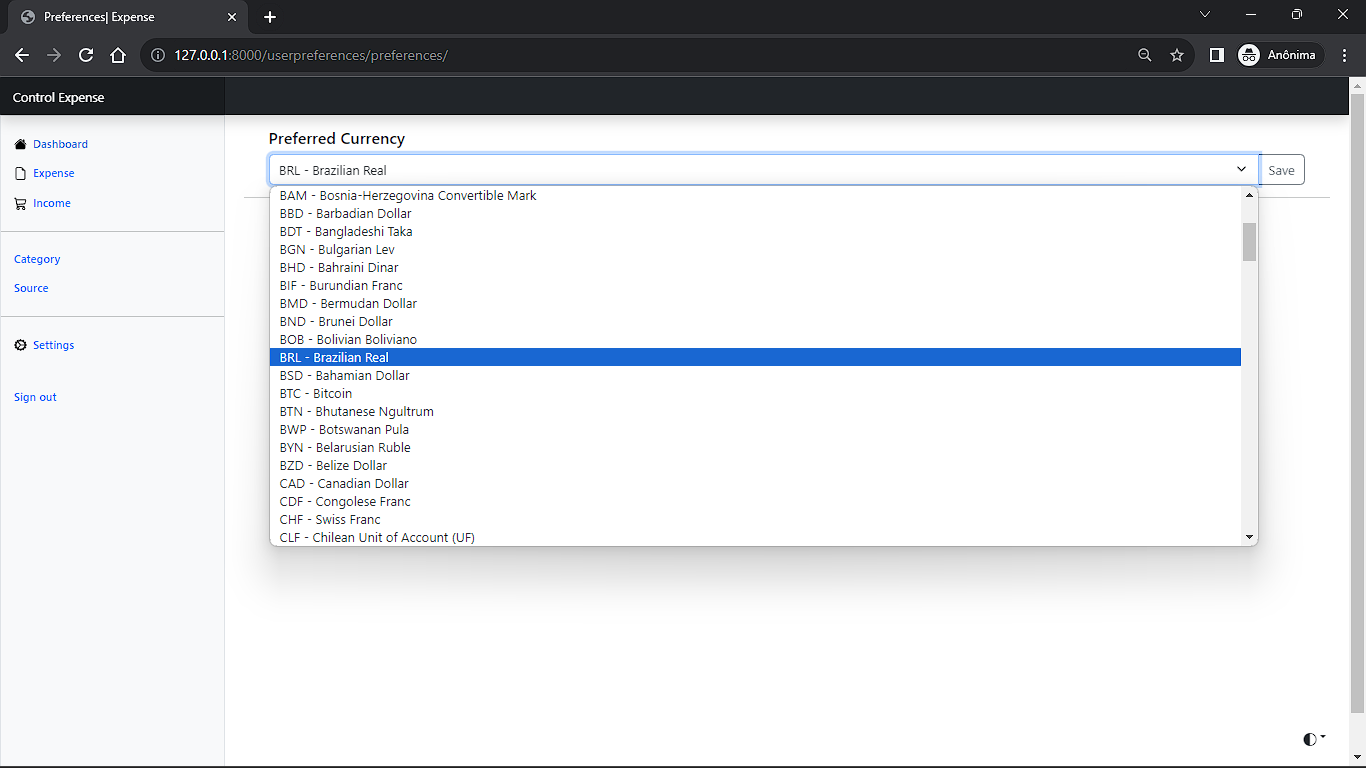
Task: Select BYN - Belarusian Ruble
Action: click(755, 447)
